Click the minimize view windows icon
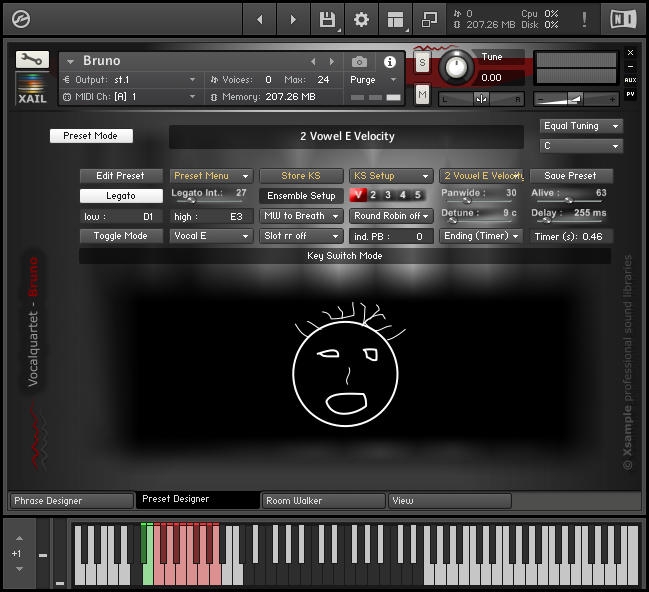Screen dimensions: 649x592 coord(429,19)
